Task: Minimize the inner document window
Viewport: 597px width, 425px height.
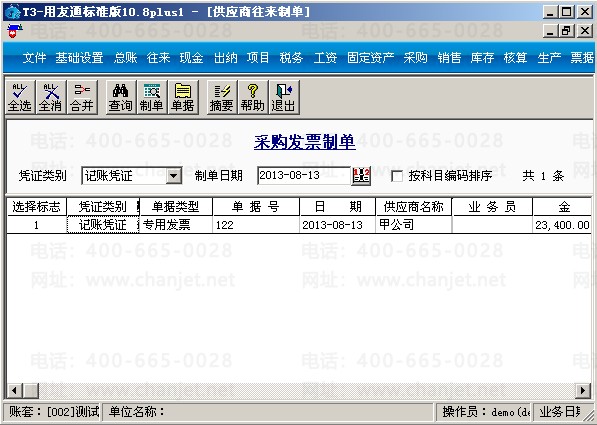Action: (550, 30)
